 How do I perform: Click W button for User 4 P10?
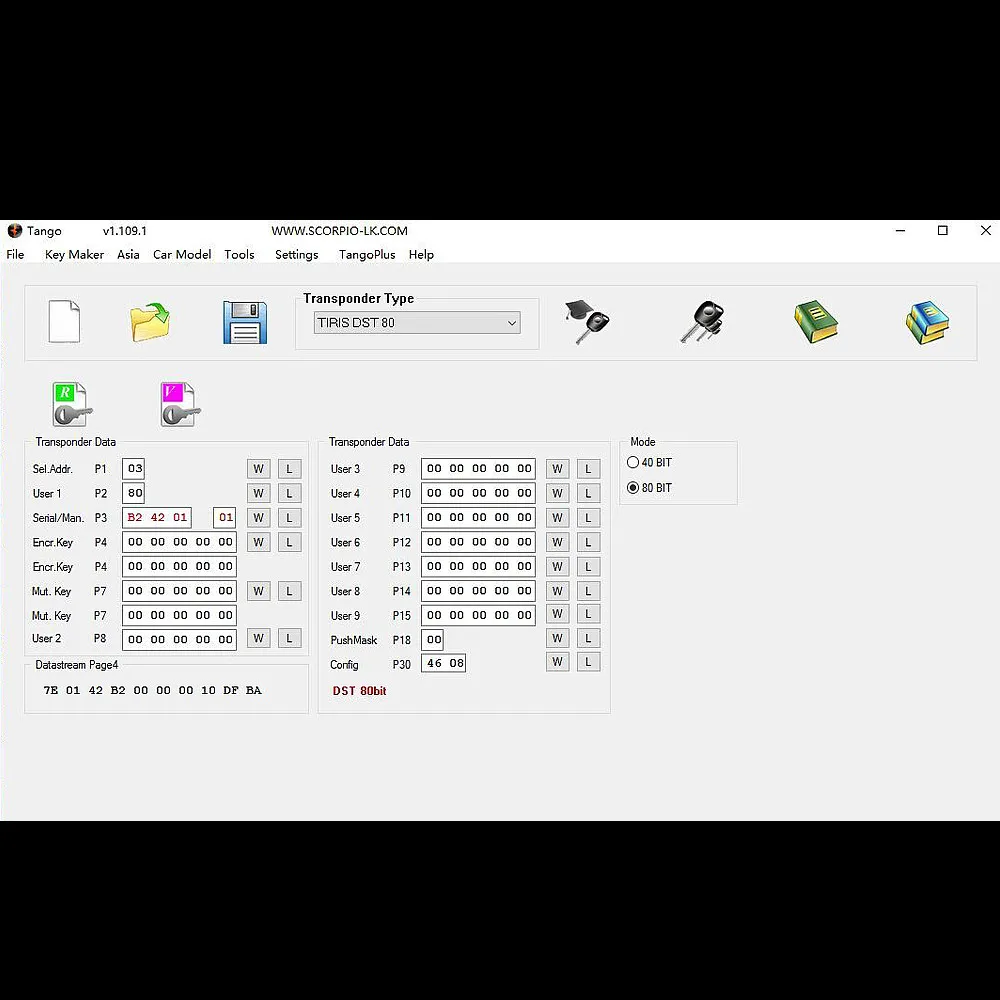pos(557,493)
